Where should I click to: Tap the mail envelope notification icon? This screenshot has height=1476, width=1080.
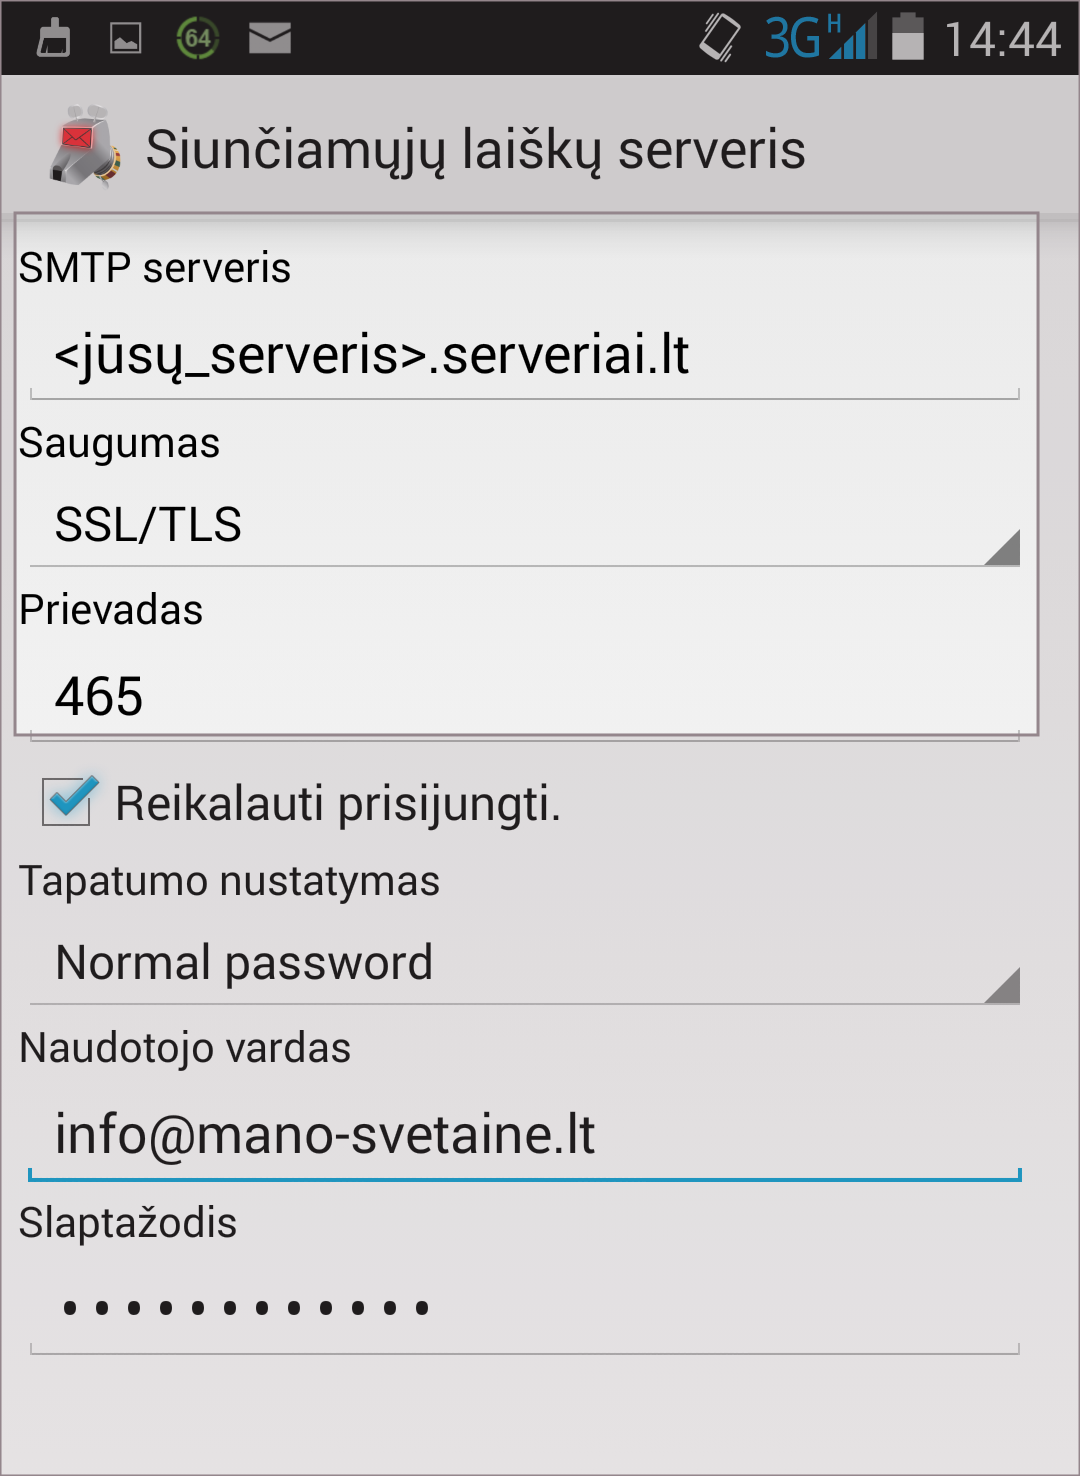269,38
